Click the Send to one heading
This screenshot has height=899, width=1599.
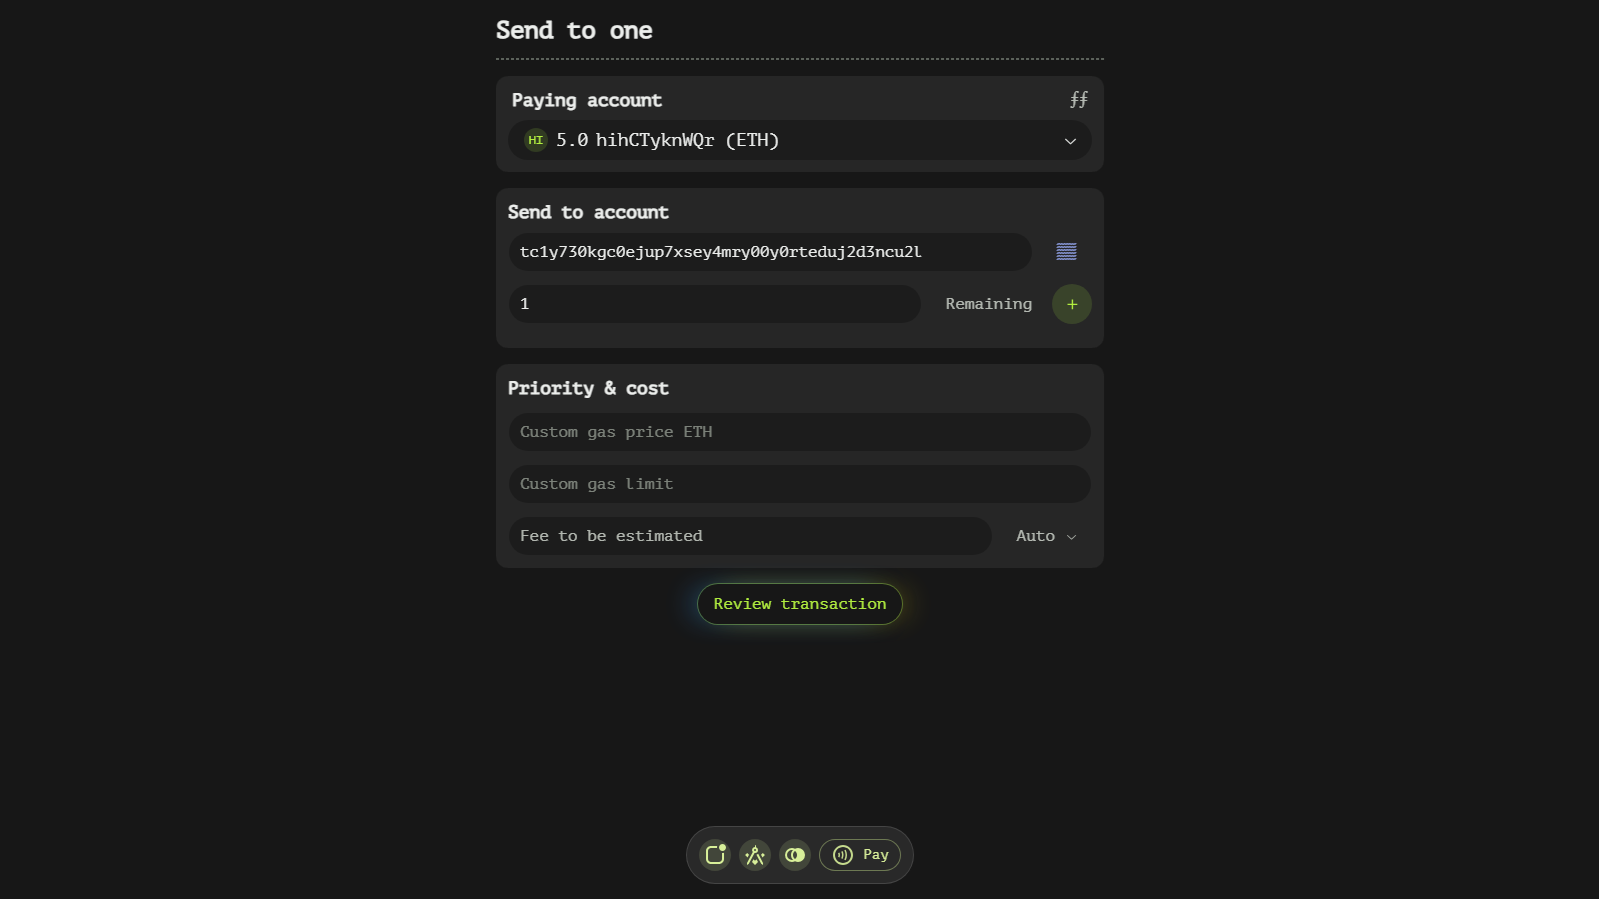(x=574, y=31)
